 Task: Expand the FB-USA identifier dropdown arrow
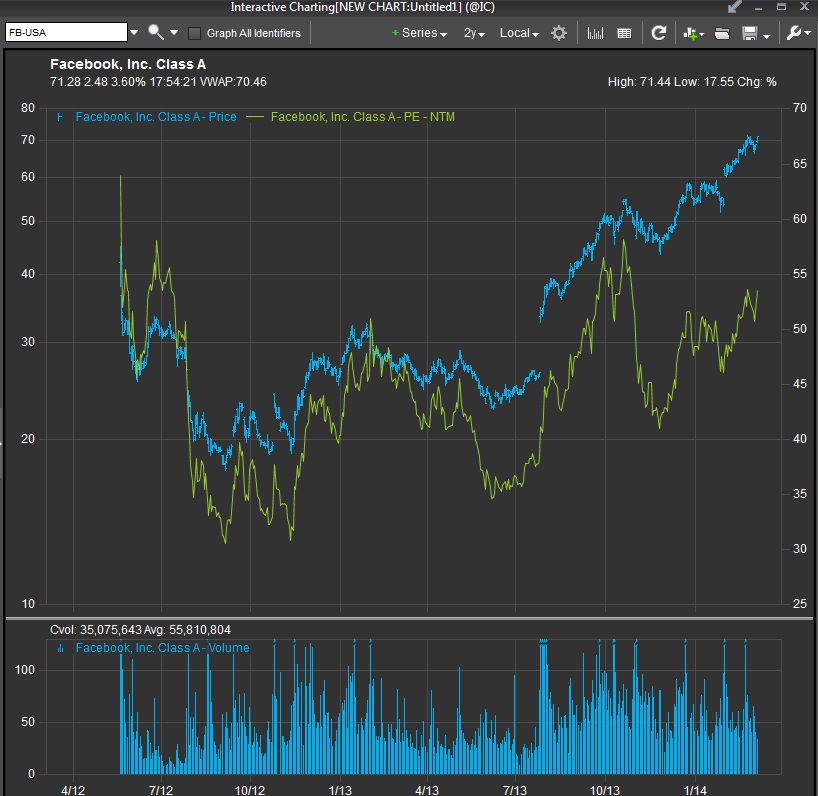(134, 33)
